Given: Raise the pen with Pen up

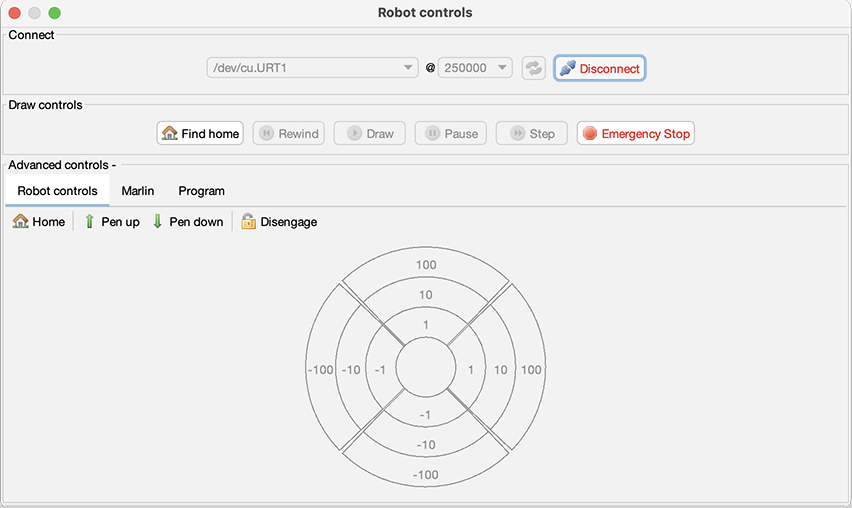Looking at the screenshot, I should coord(111,222).
